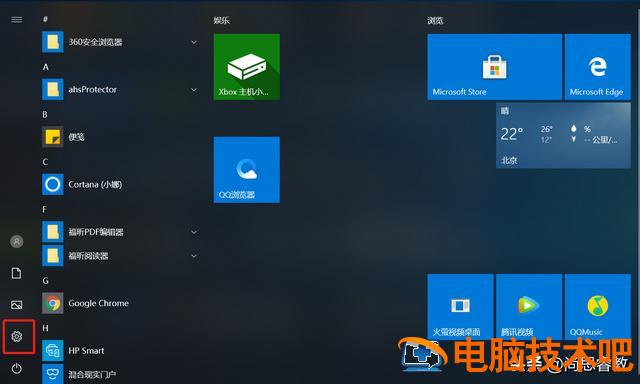Image resolution: width=640 pixels, height=384 pixels.
Task: Click the letter G section header
Action: (x=46, y=281)
